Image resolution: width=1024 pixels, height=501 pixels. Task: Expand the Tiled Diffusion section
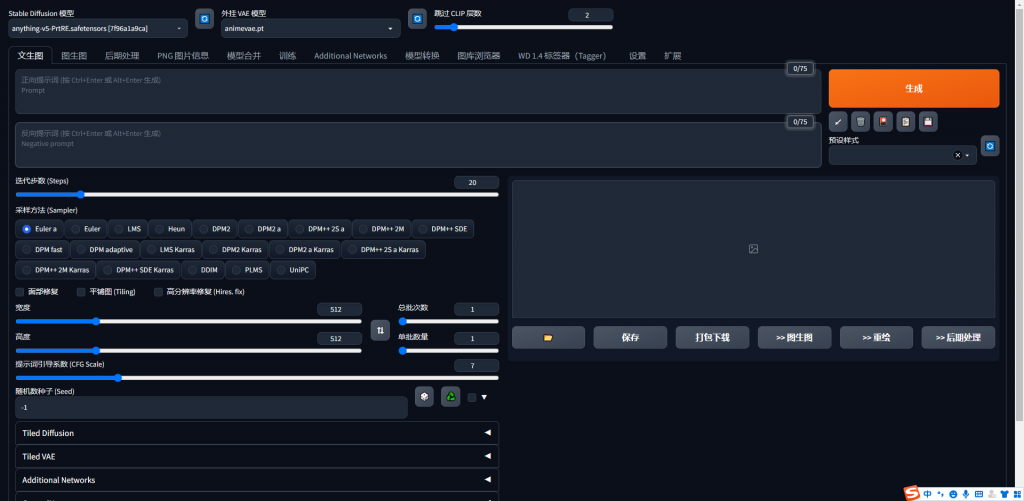pyautogui.click(x=257, y=433)
